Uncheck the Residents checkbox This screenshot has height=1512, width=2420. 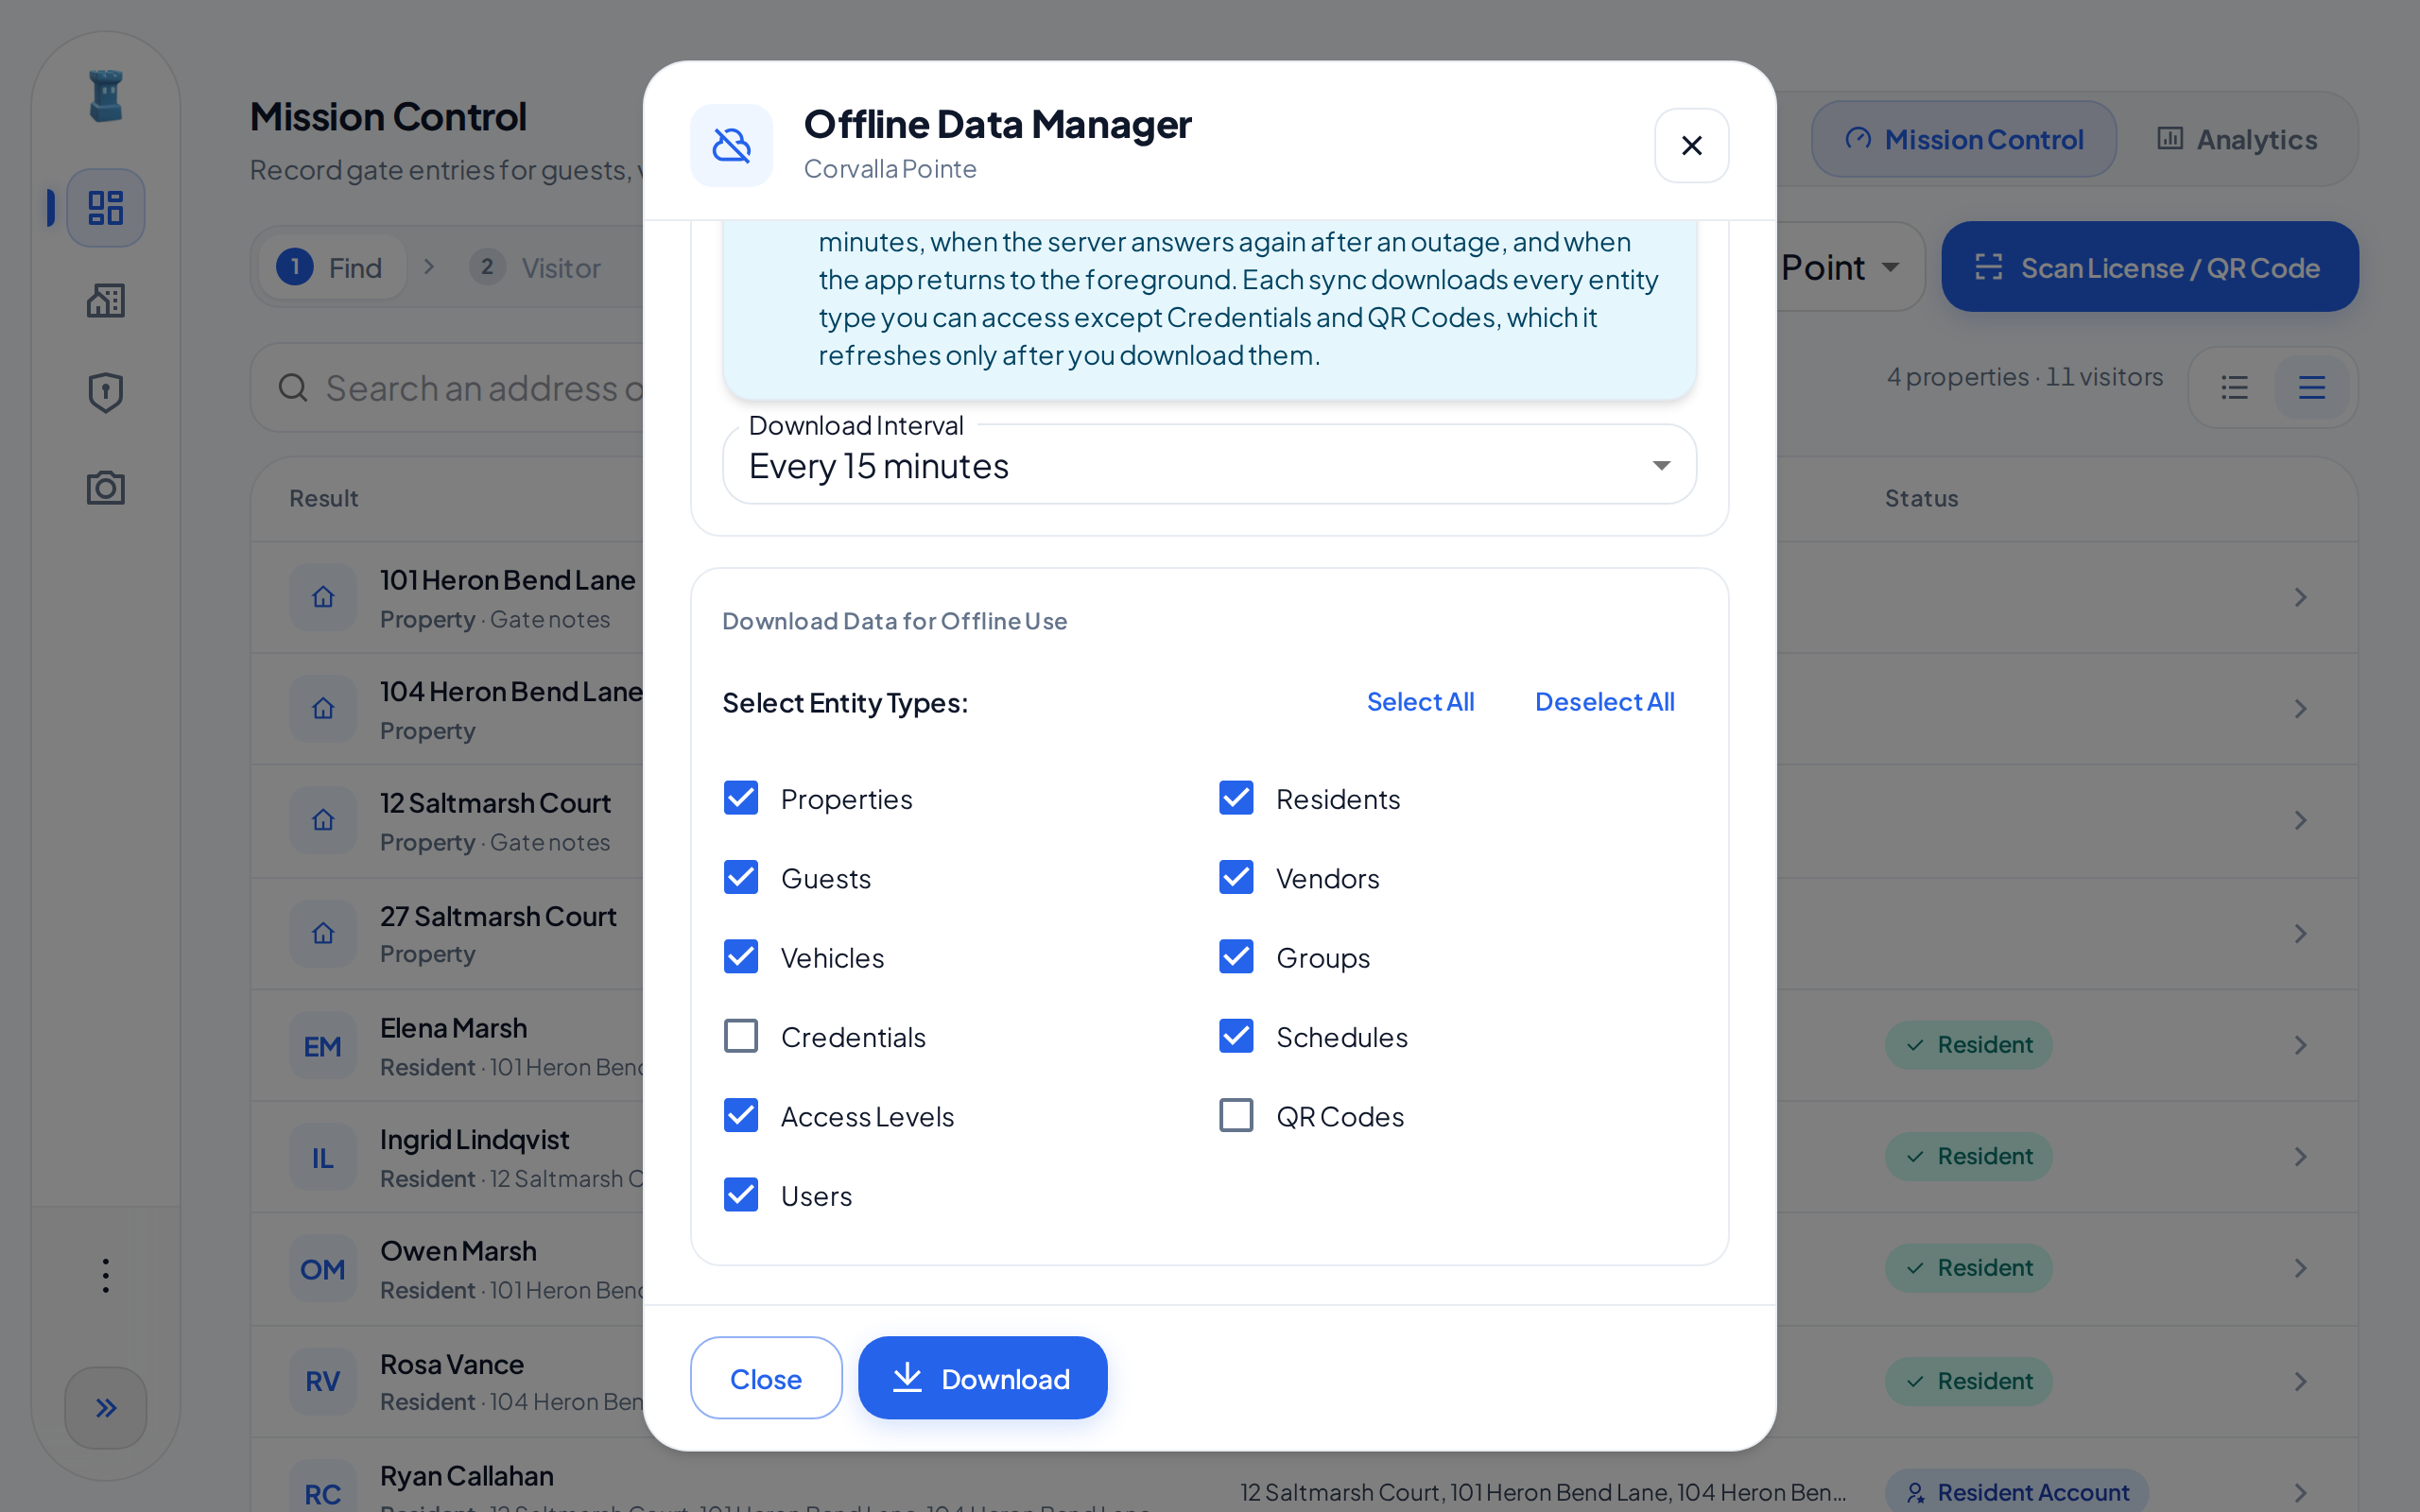pyautogui.click(x=1236, y=798)
